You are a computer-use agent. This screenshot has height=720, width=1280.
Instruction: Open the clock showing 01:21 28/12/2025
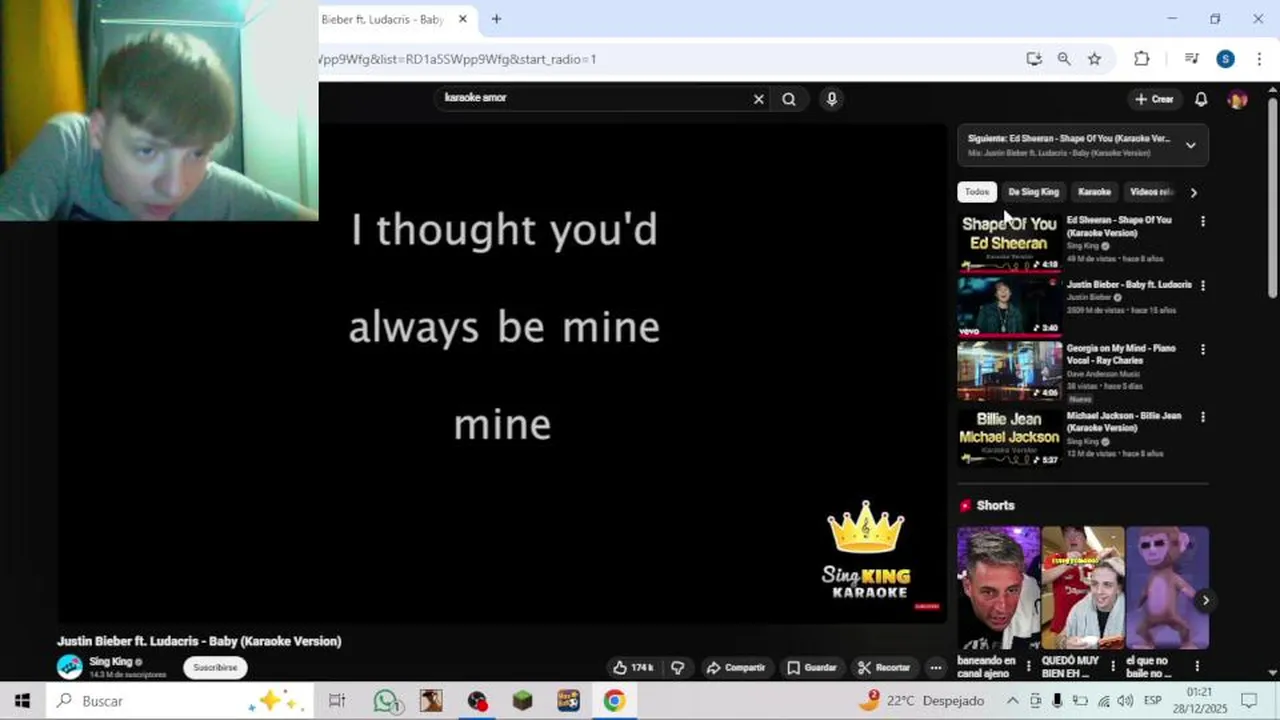tap(1199, 700)
